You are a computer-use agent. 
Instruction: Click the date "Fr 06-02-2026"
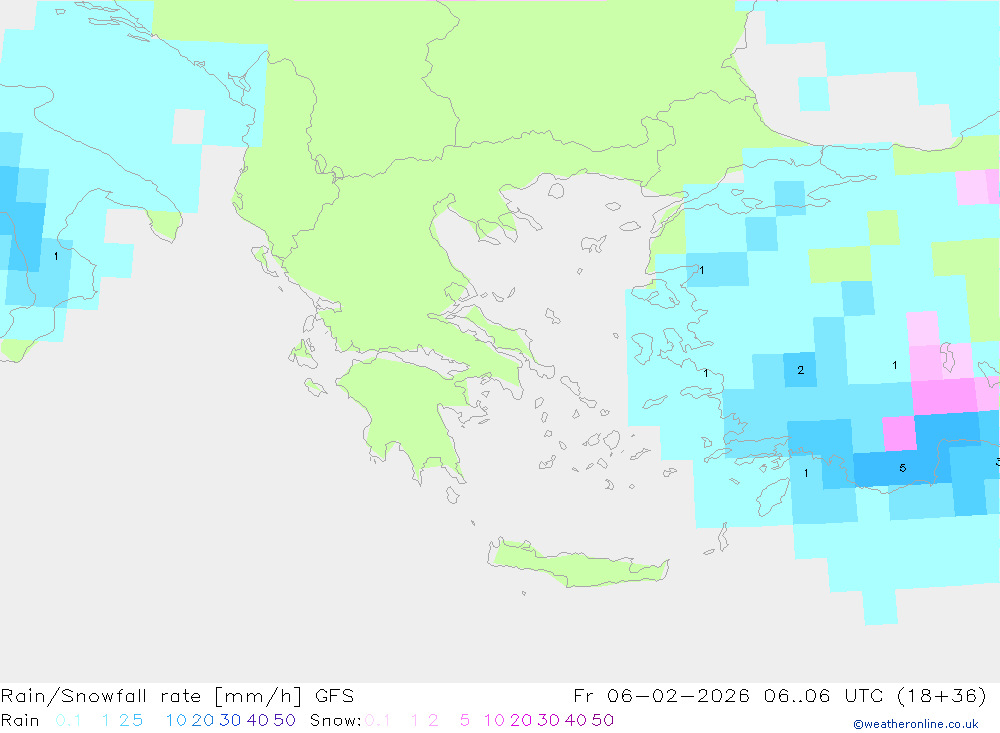click(661, 695)
